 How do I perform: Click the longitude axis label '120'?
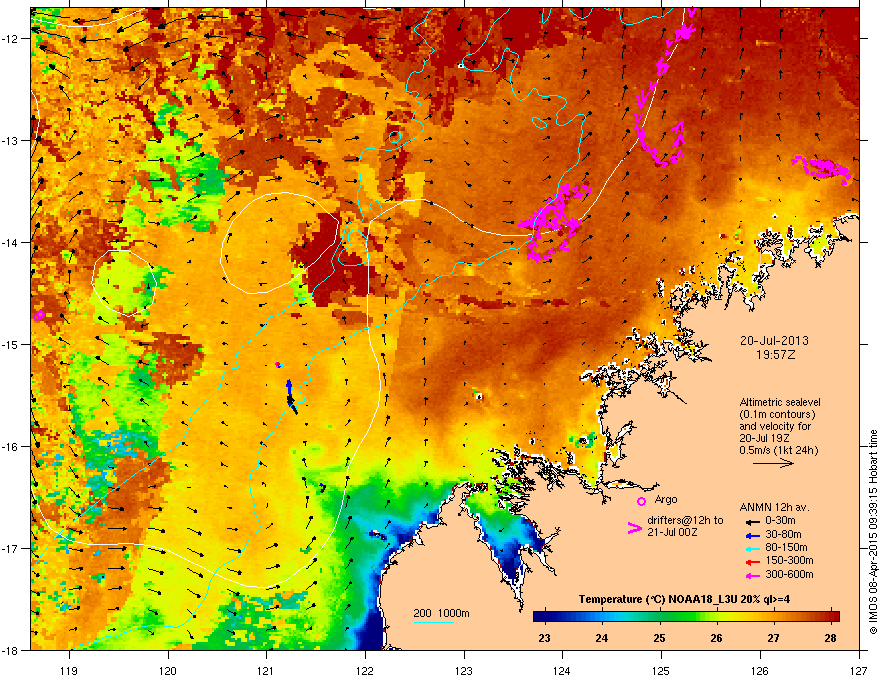(x=168, y=671)
